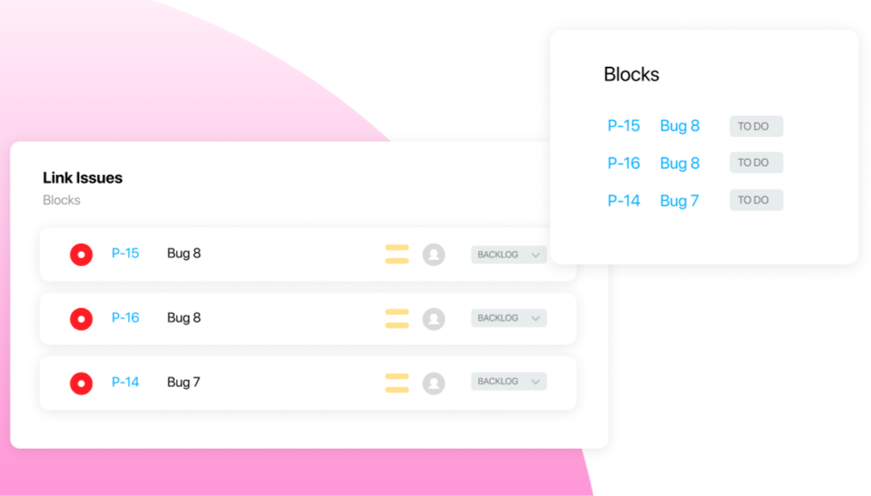871x496 pixels.
Task: Click the TO DO badge beside P-16
Action: coord(755,163)
